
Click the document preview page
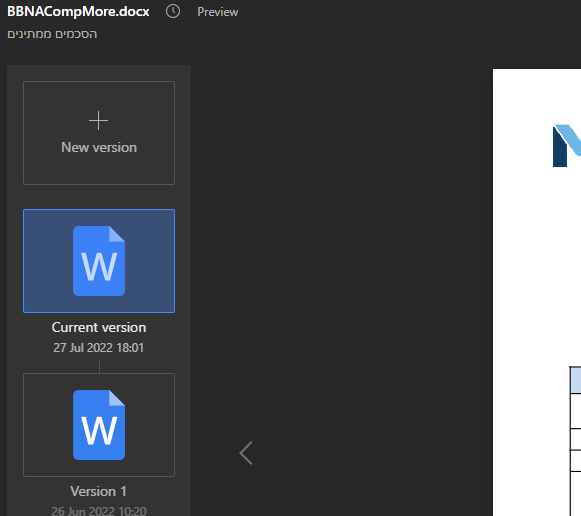537,292
